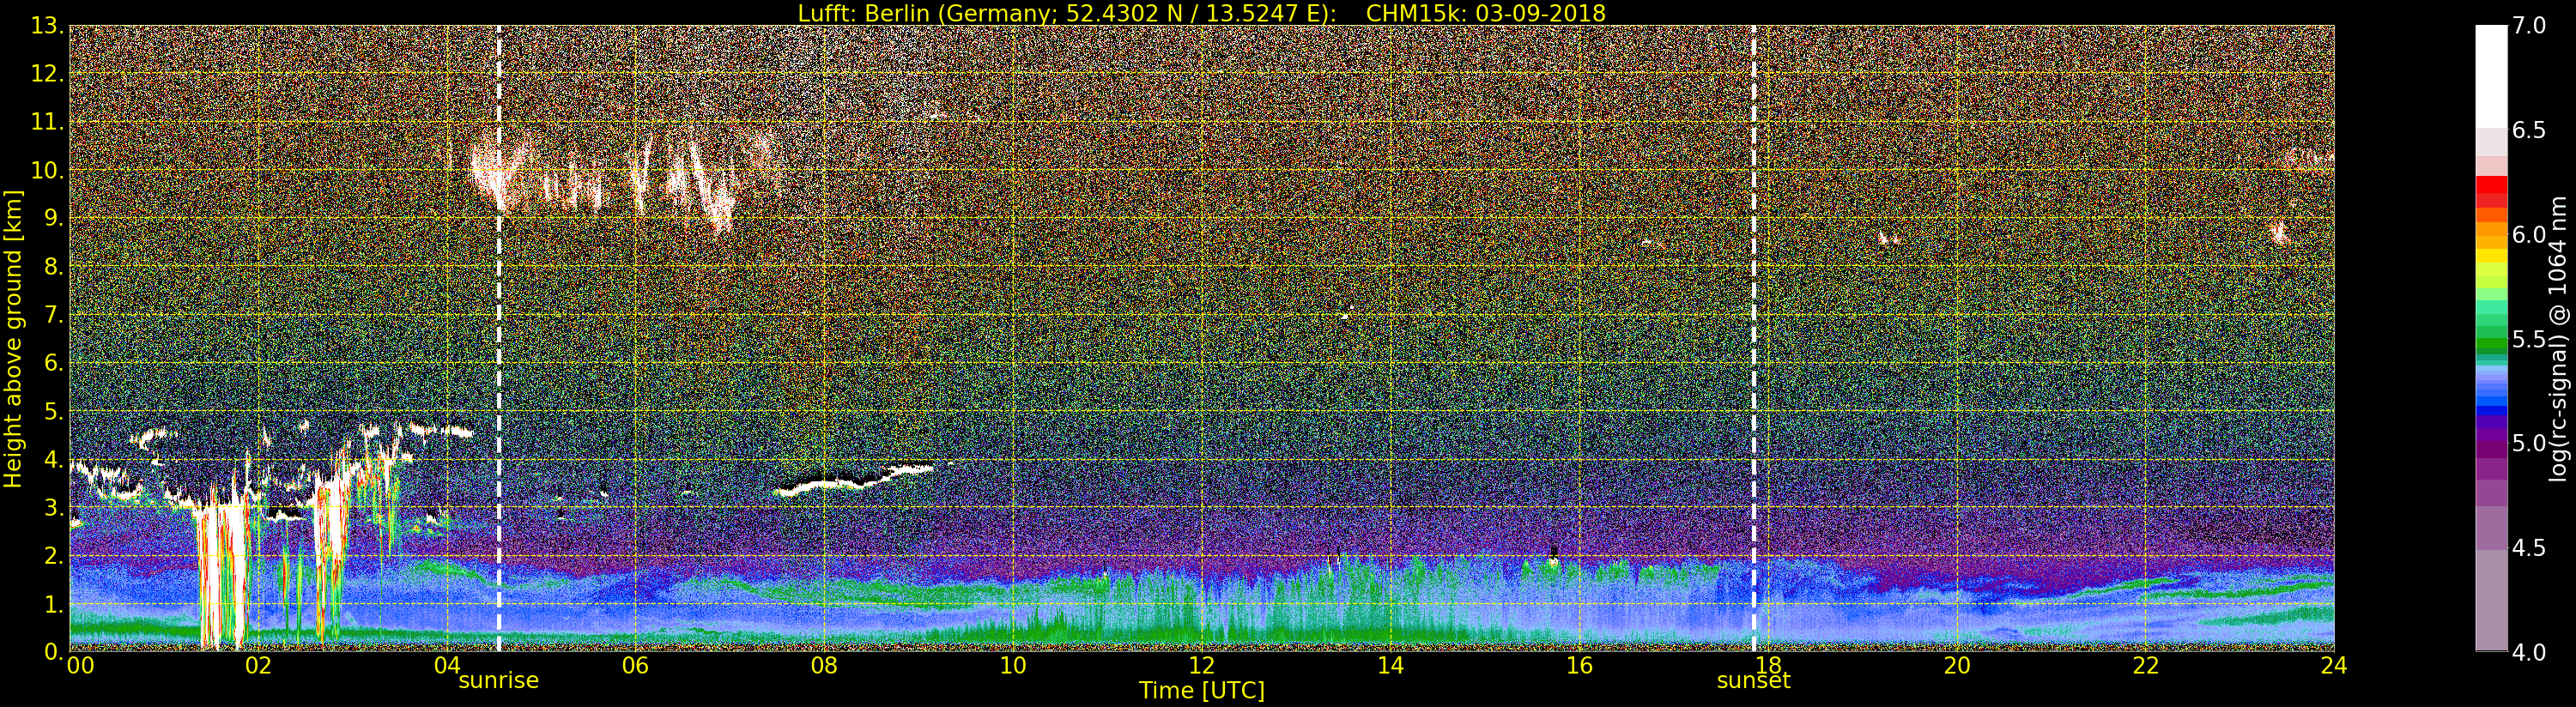Screen dimensions: 2576x707
Task: Click the '6.0' colorbar tick value
Action: (x=2529, y=235)
